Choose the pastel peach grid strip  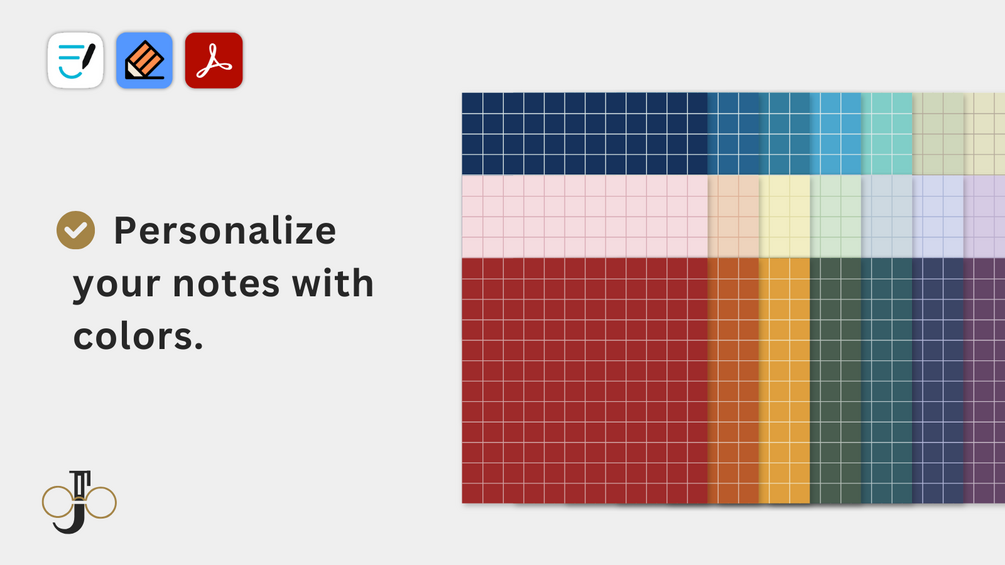coord(733,216)
